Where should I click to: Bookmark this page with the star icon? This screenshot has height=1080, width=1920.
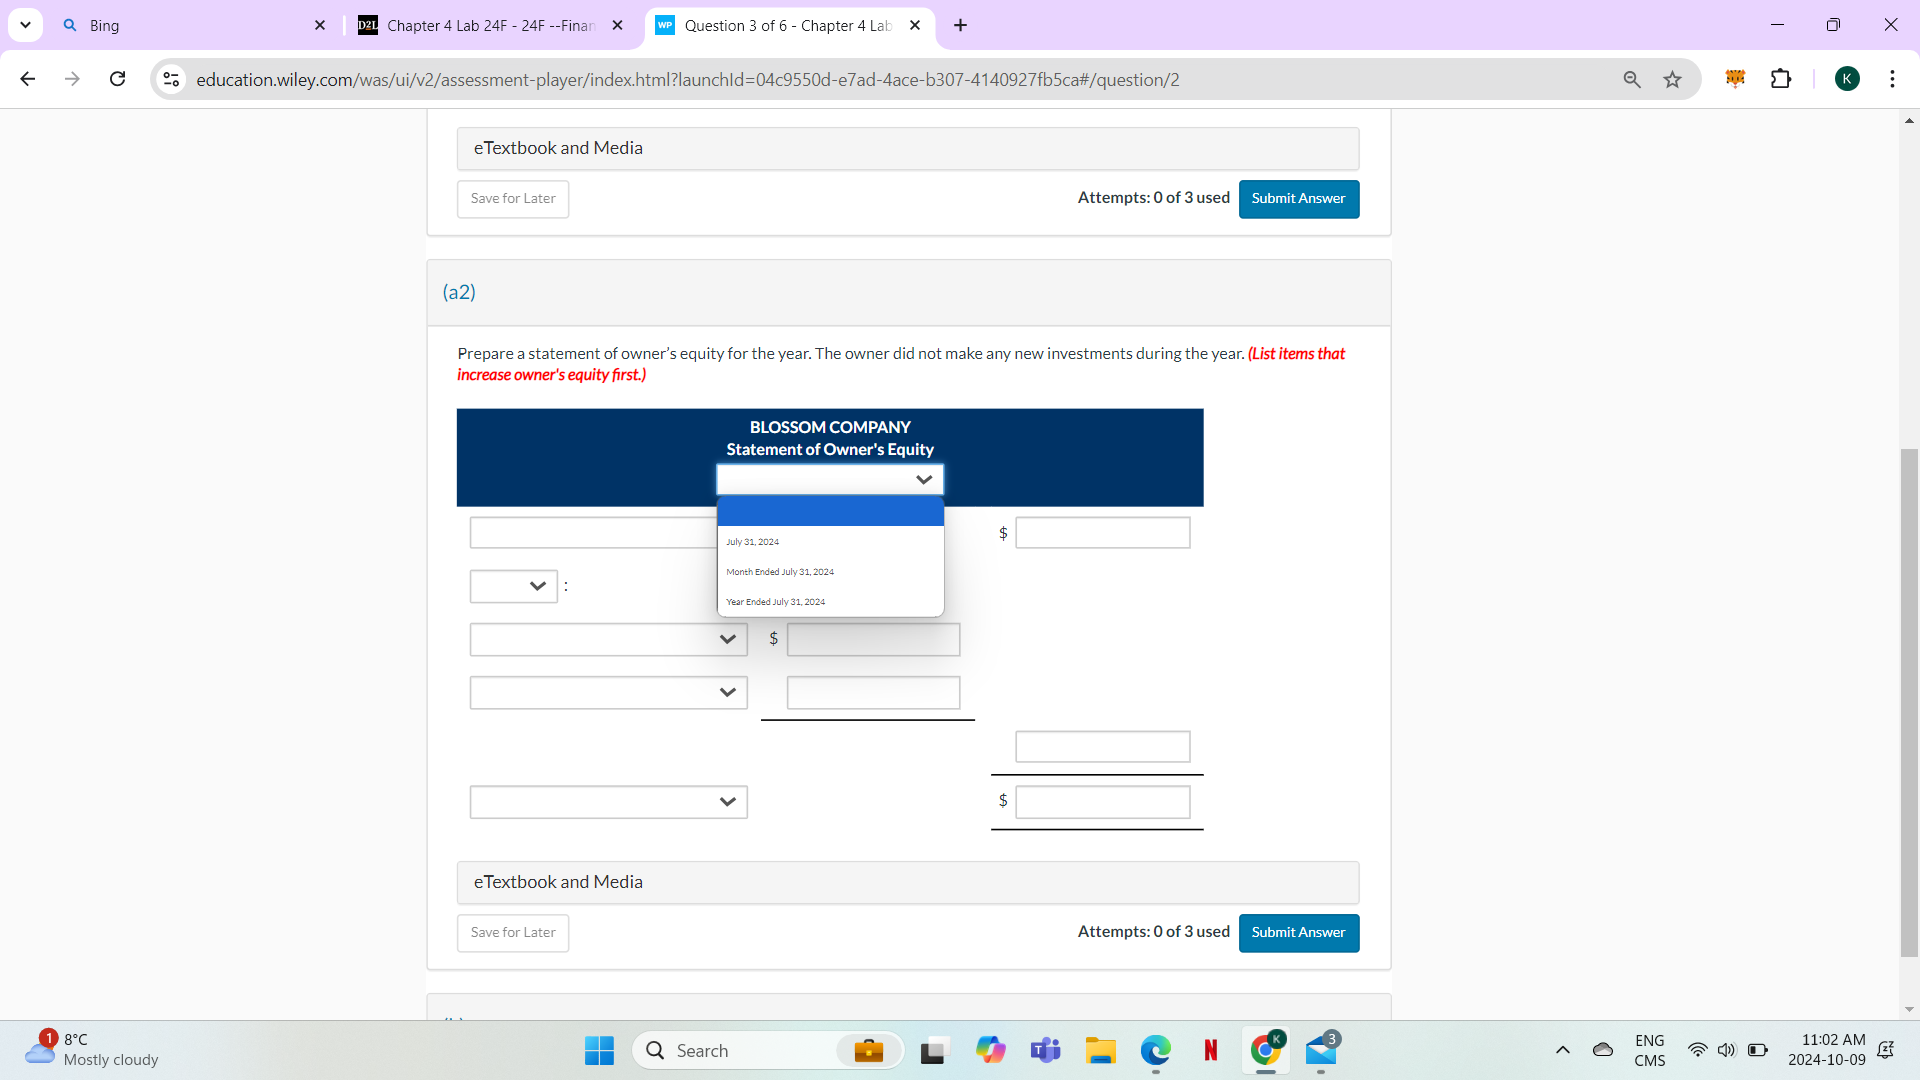tap(1672, 79)
